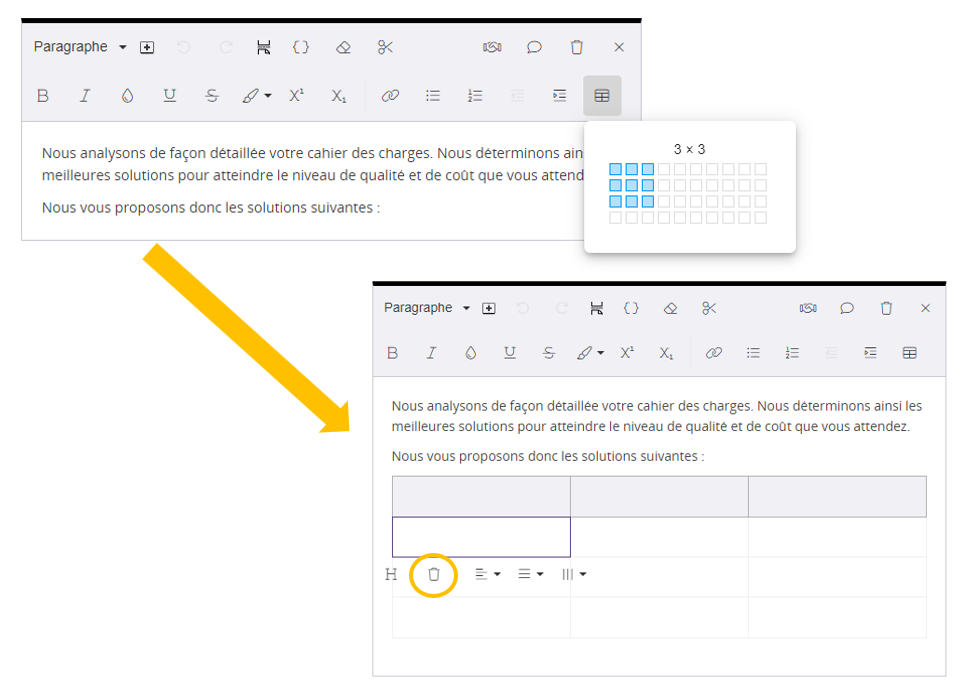Click the curly braces icon in upper editor

301,47
